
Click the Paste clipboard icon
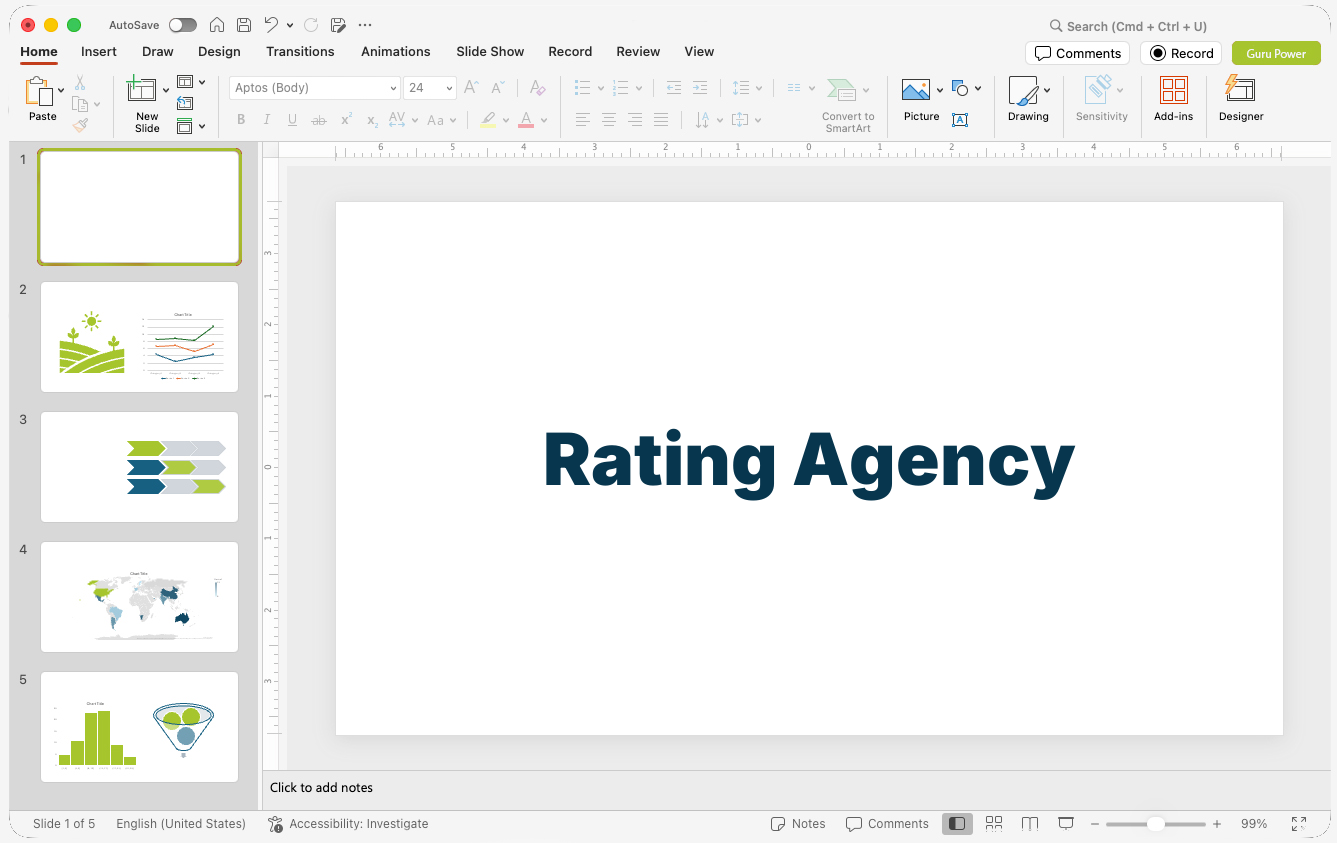tap(39, 91)
